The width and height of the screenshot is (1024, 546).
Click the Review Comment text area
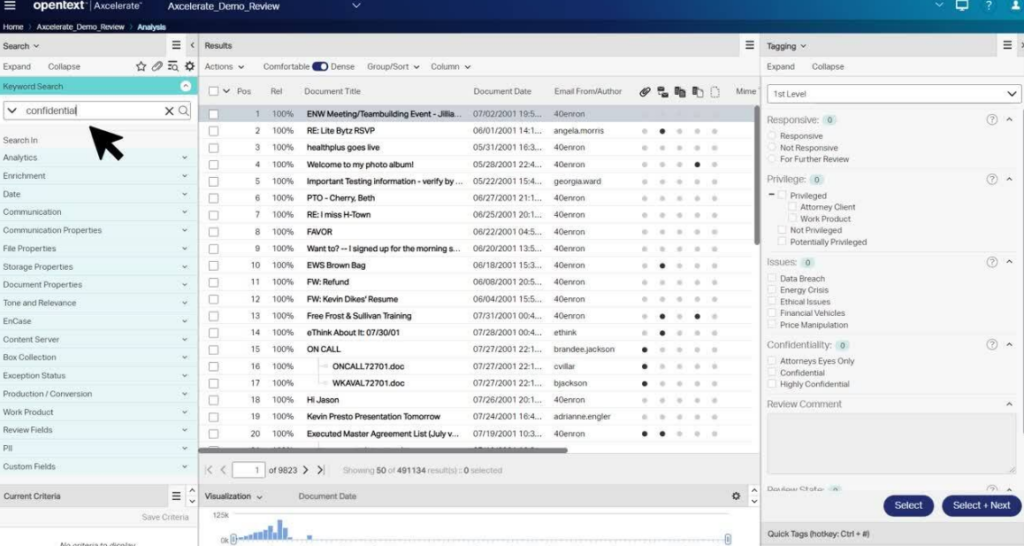pos(891,443)
